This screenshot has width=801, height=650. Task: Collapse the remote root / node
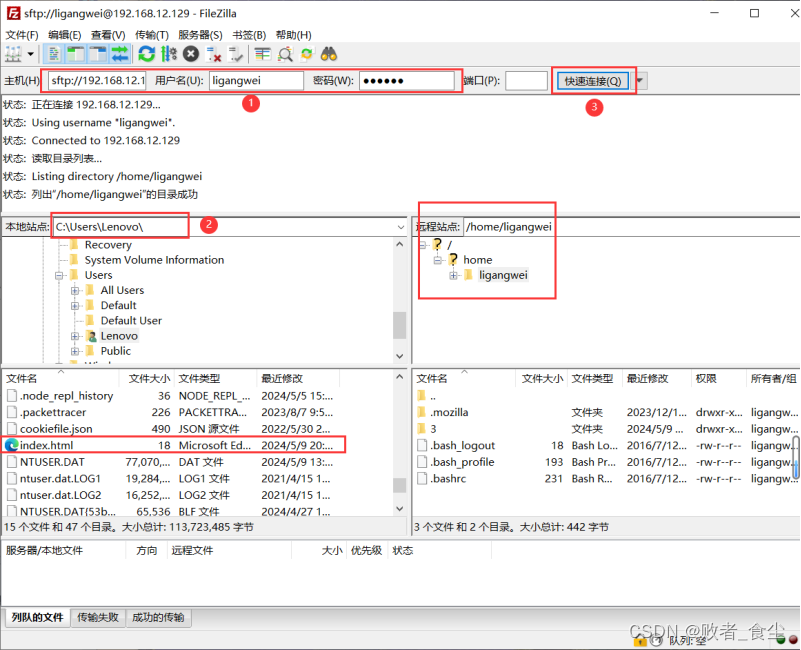pos(423,245)
